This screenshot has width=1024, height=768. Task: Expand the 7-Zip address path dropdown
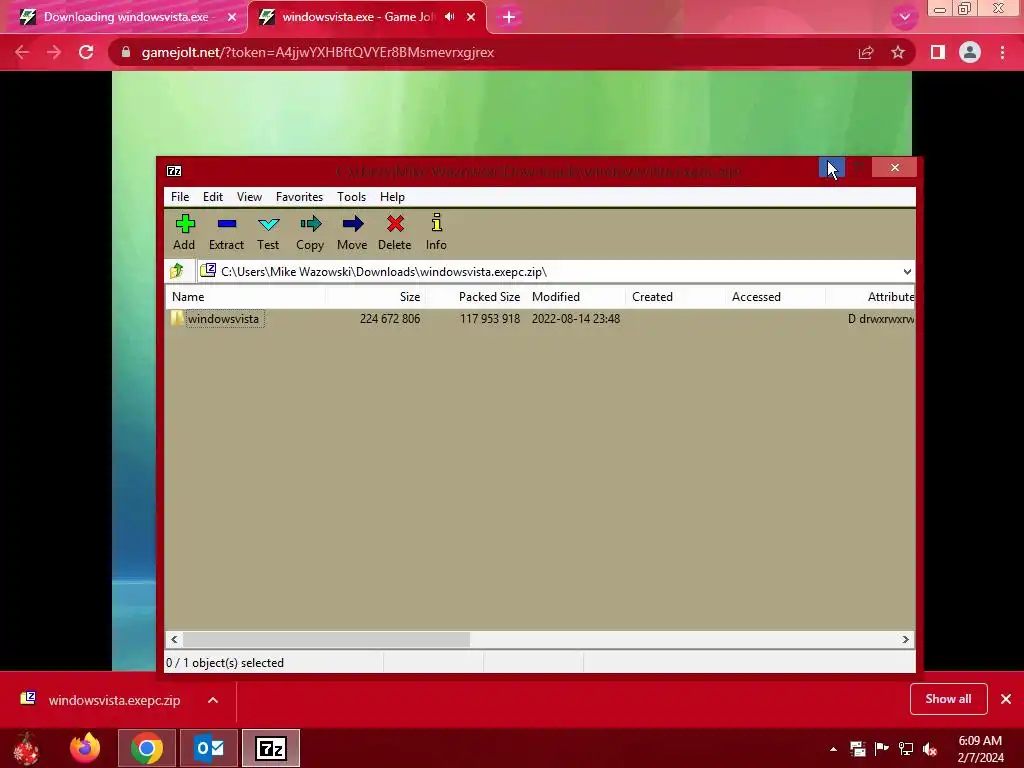point(906,272)
